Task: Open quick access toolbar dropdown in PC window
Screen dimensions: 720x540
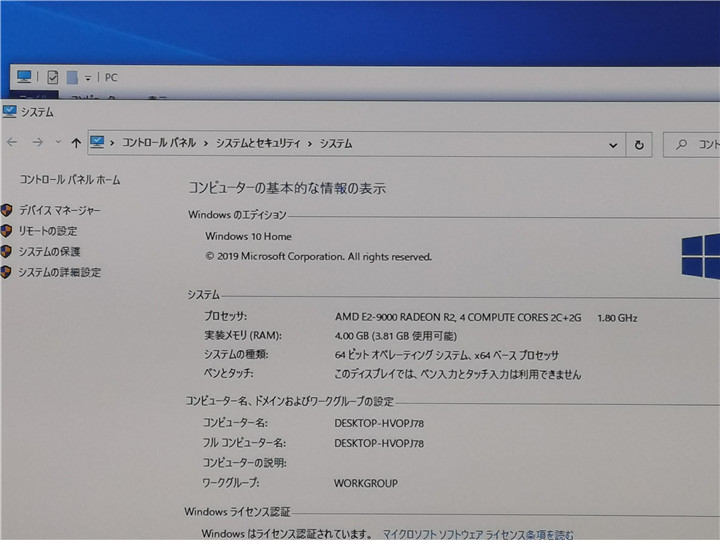Action: (88, 79)
